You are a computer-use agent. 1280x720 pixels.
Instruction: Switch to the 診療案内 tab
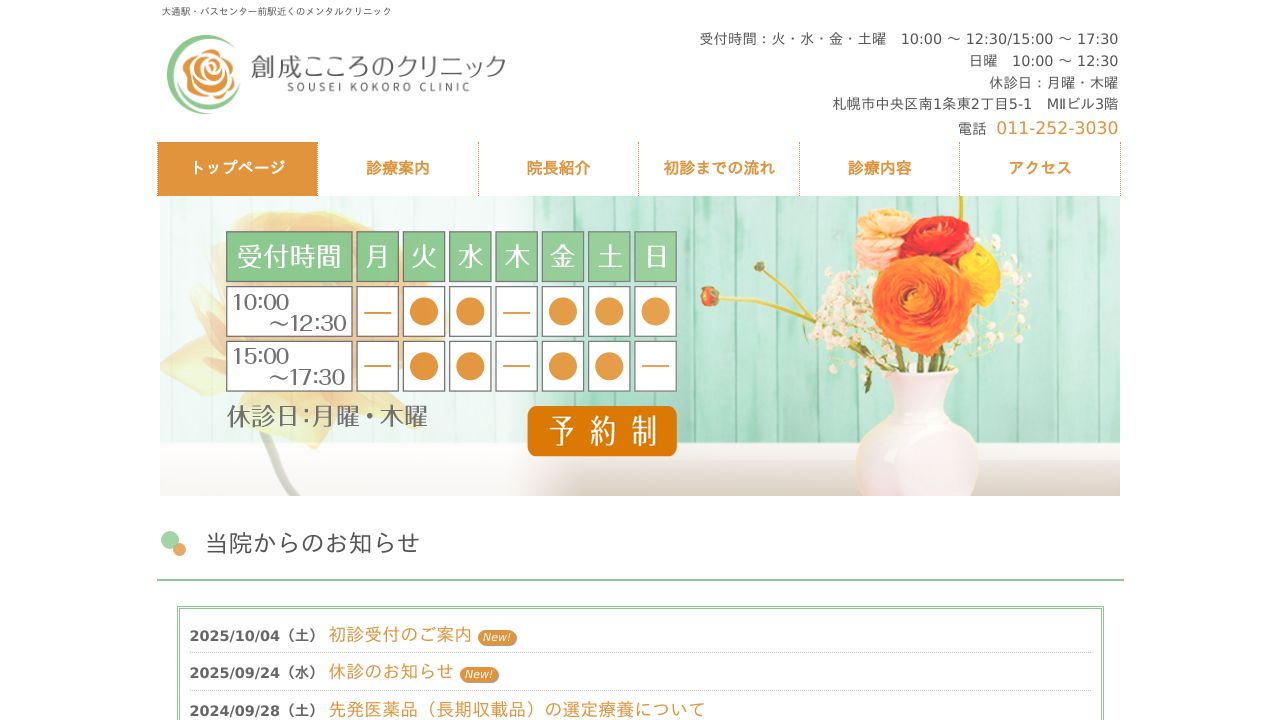pos(398,168)
